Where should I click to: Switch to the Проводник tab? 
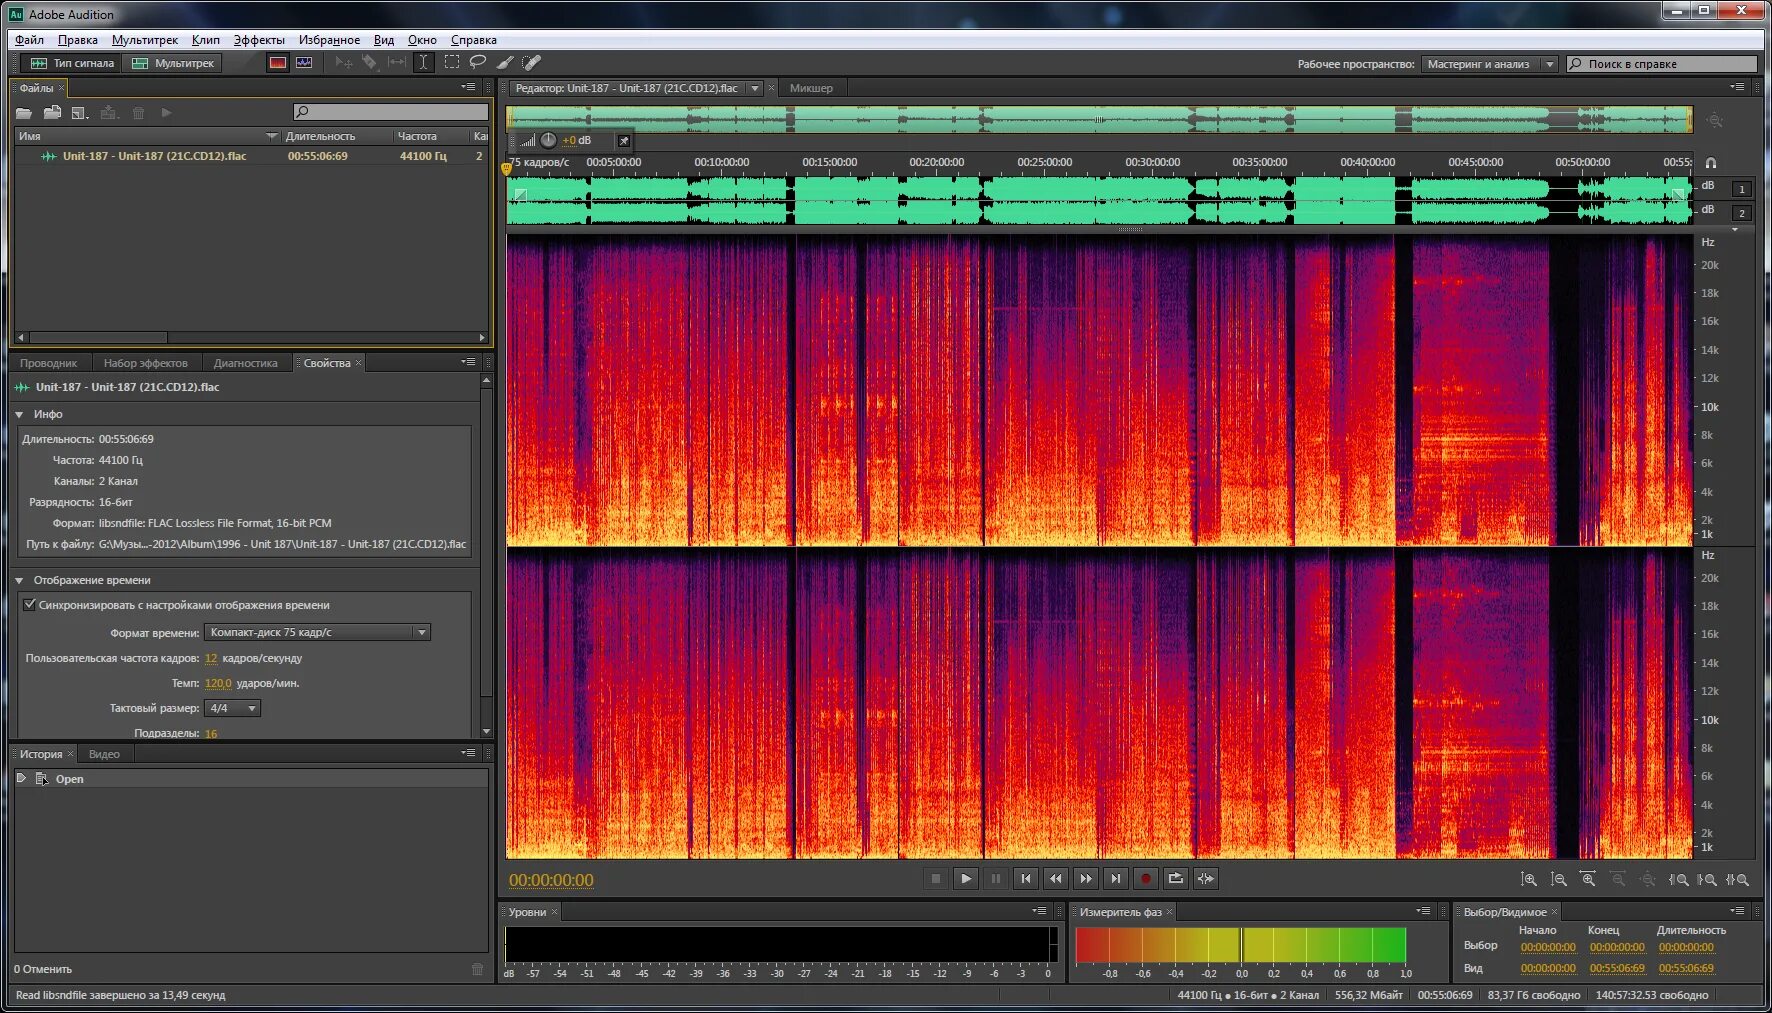tap(48, 363)
